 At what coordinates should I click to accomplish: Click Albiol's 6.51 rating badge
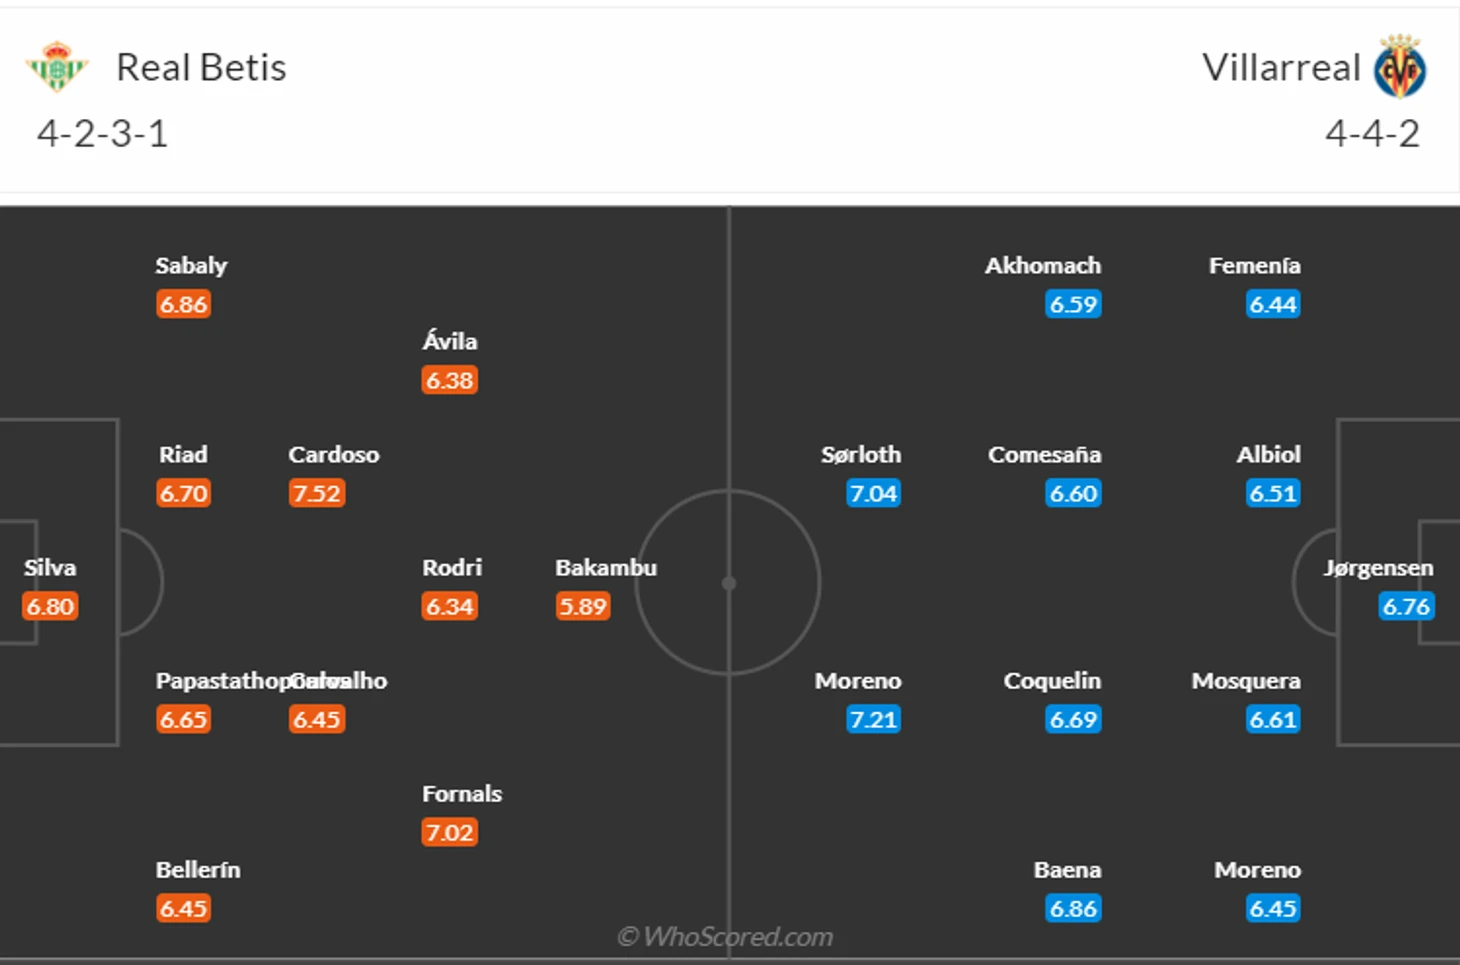(x=1273, y=493)
